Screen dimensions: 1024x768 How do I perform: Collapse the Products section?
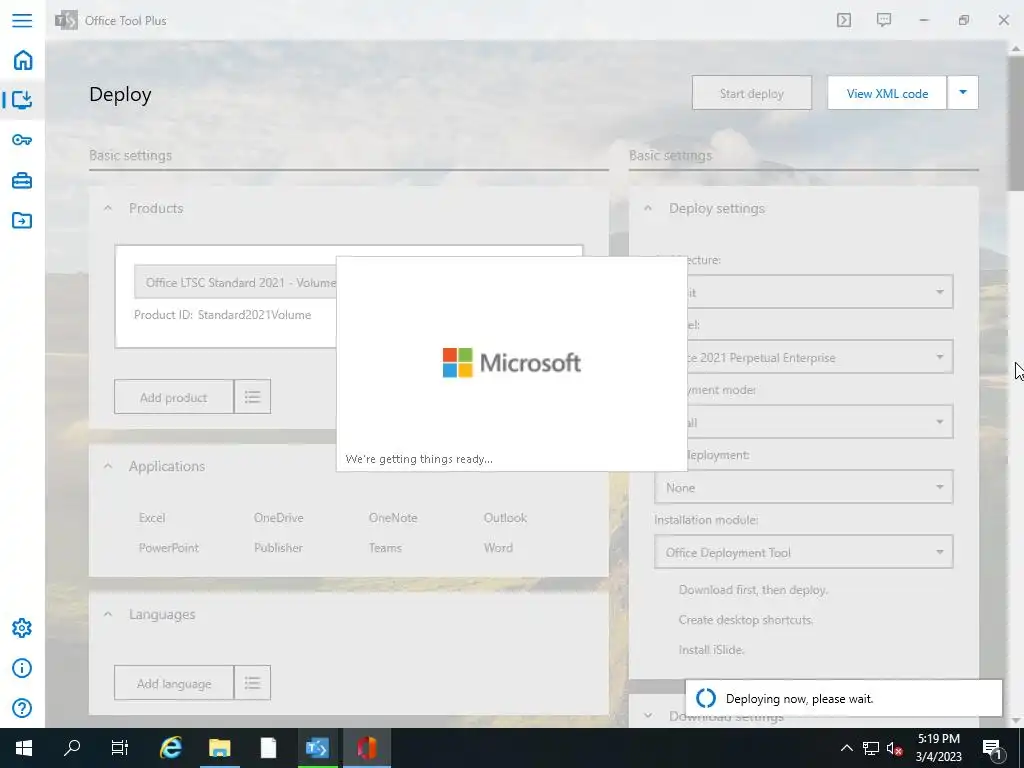click(x=108, y=208)
